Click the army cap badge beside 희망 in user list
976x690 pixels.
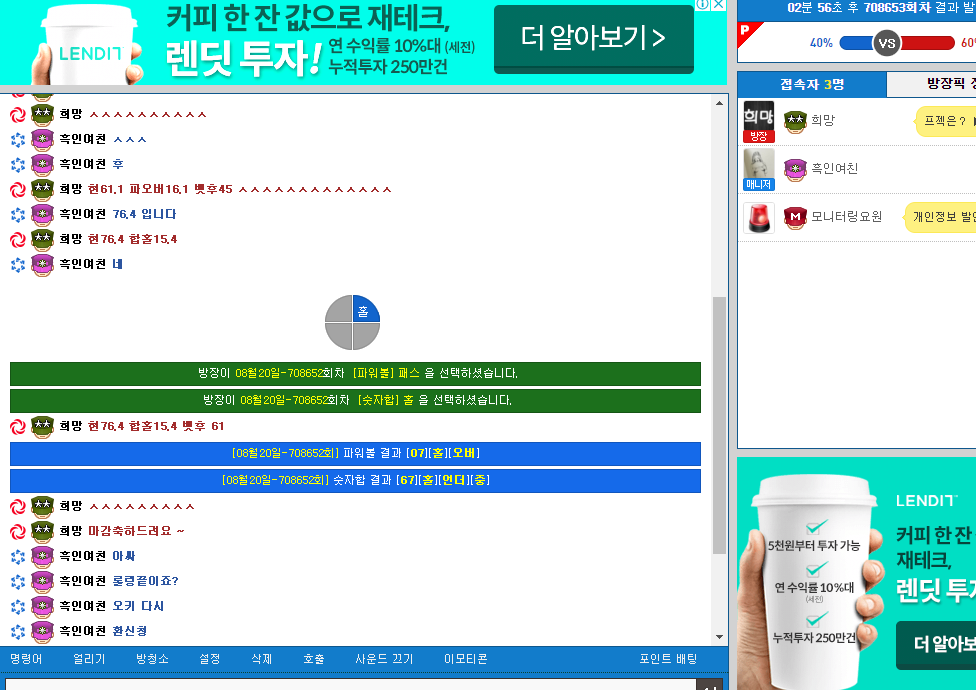tap(795, 121)
